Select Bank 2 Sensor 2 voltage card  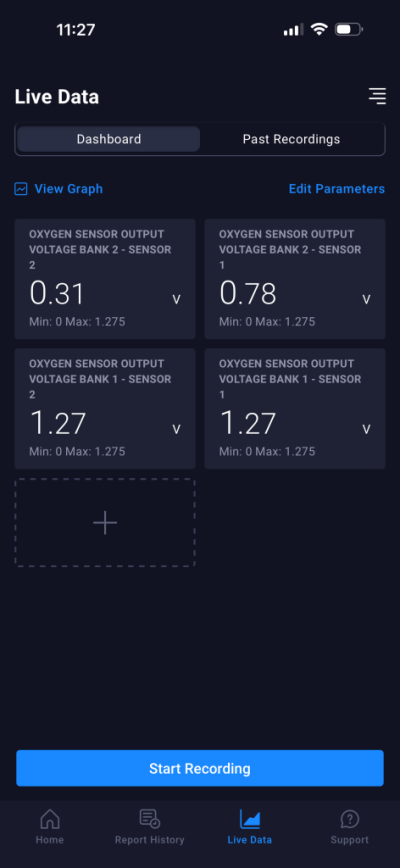click(105, 279)
